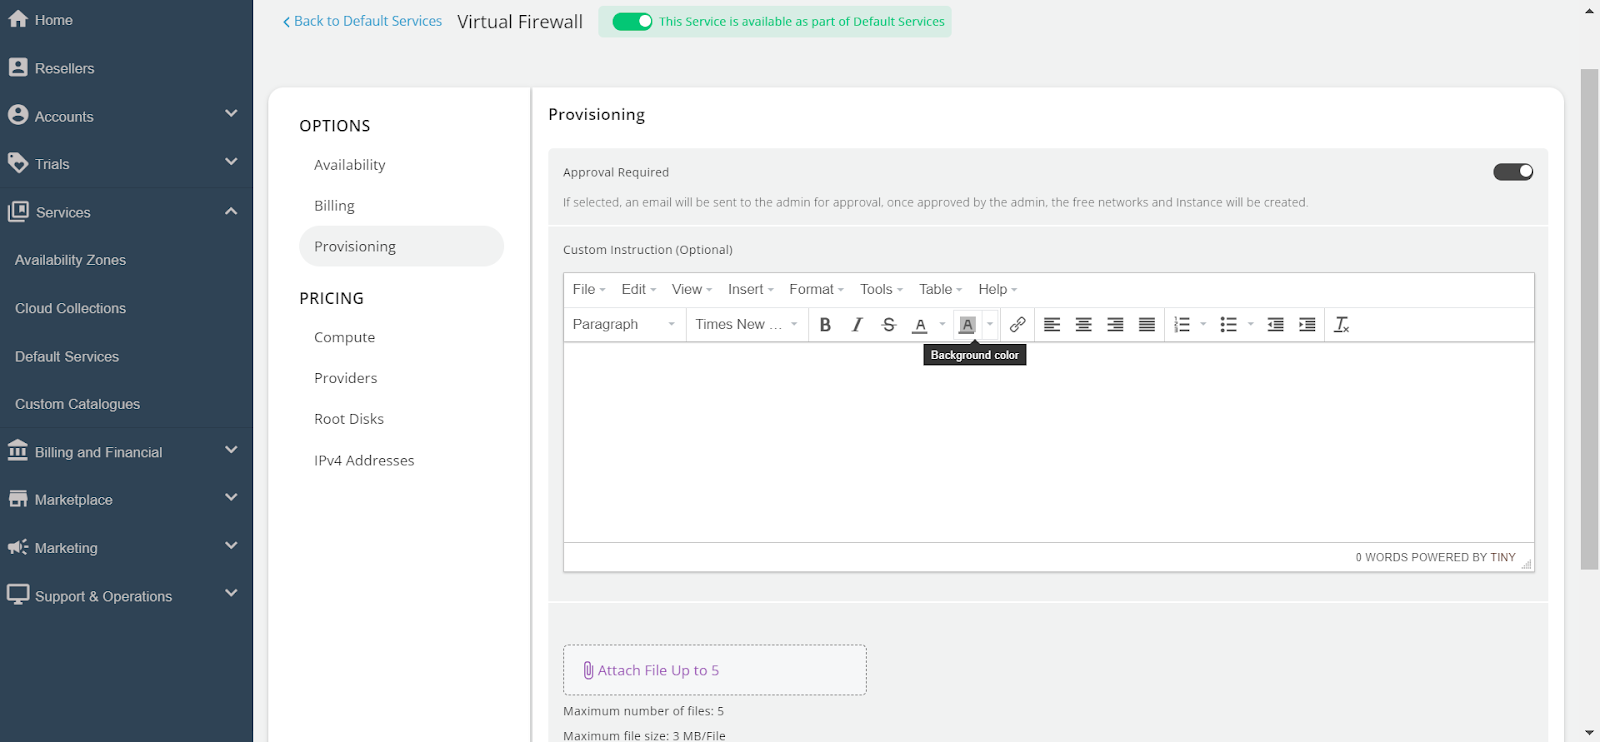Apply the background color swatch
Viewport: 1600px width, 742px height.
967,325
